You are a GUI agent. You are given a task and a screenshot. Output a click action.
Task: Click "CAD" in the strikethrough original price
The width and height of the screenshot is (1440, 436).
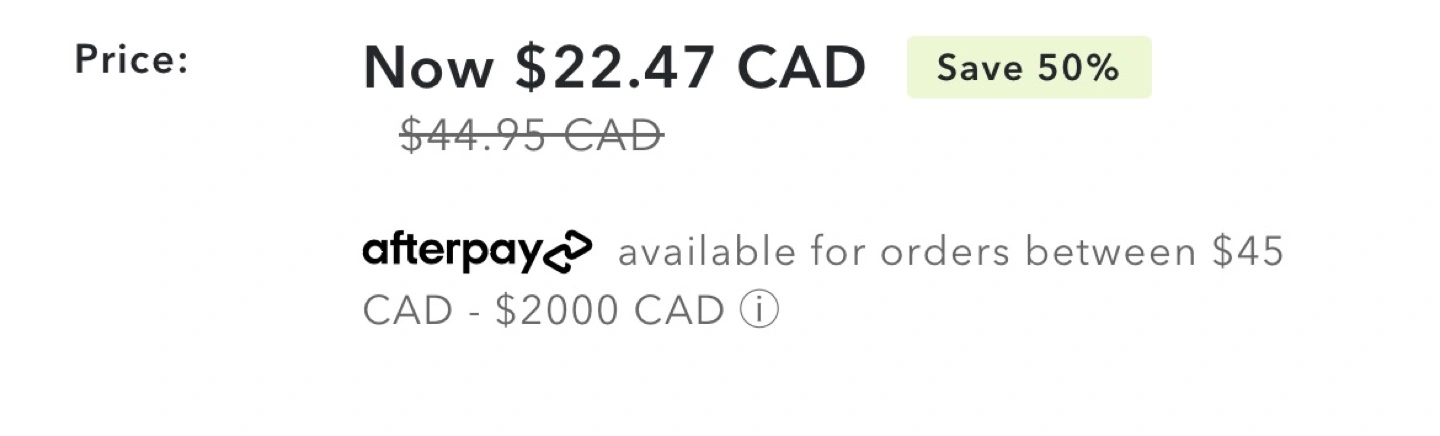tap(614, 135)
